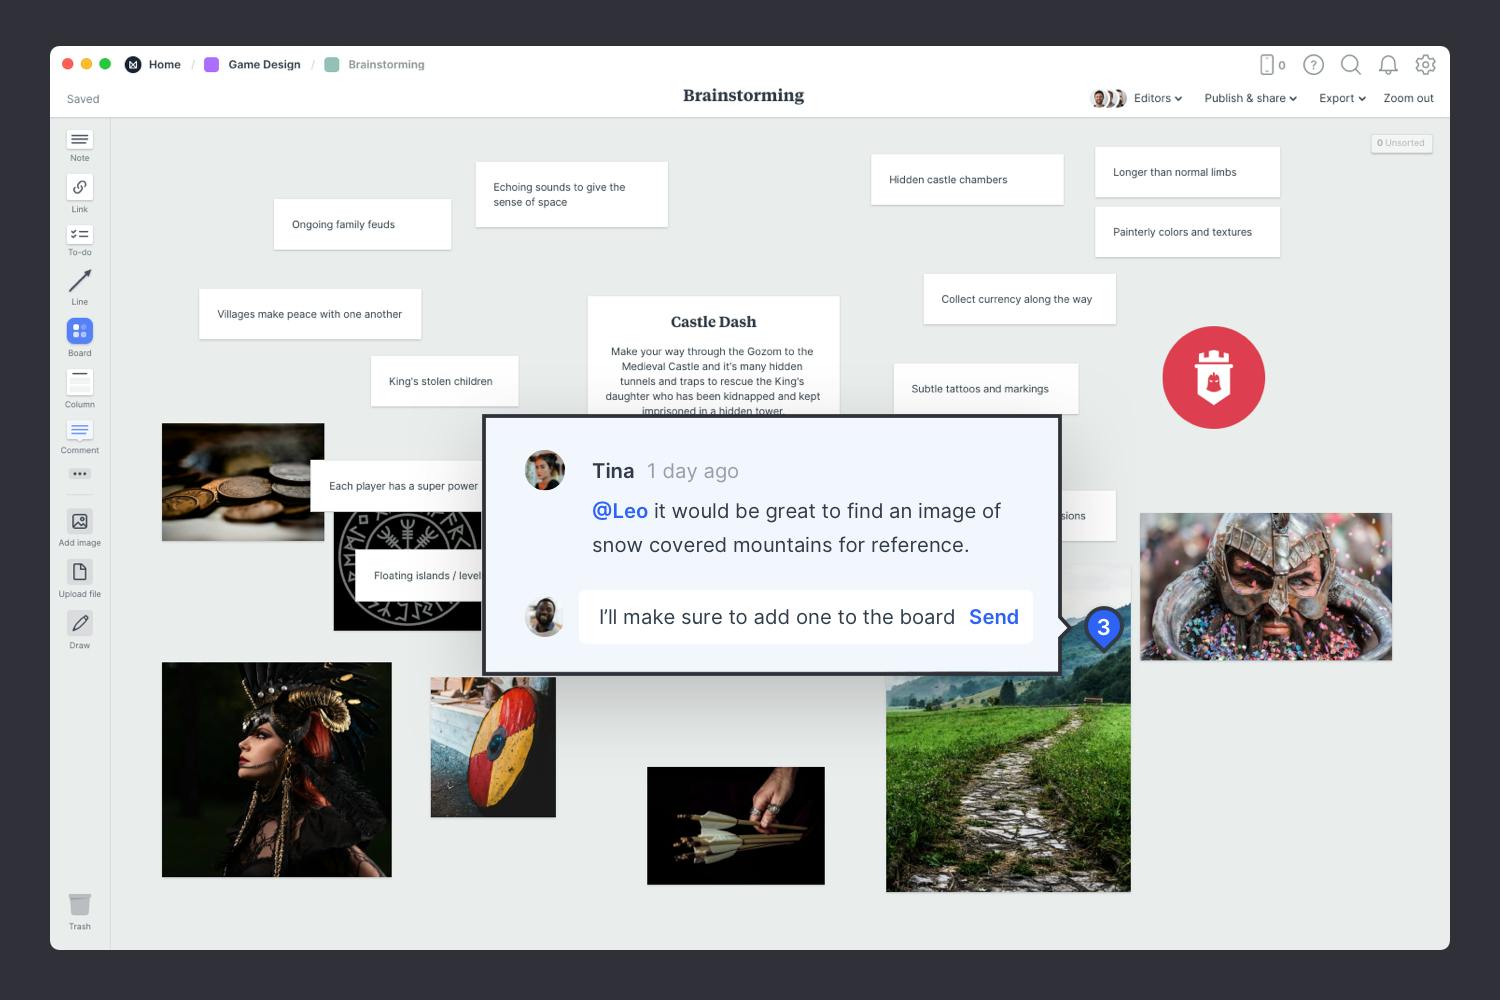
Task: Navigate to Home breadcrumb
Action: [164, 65]
